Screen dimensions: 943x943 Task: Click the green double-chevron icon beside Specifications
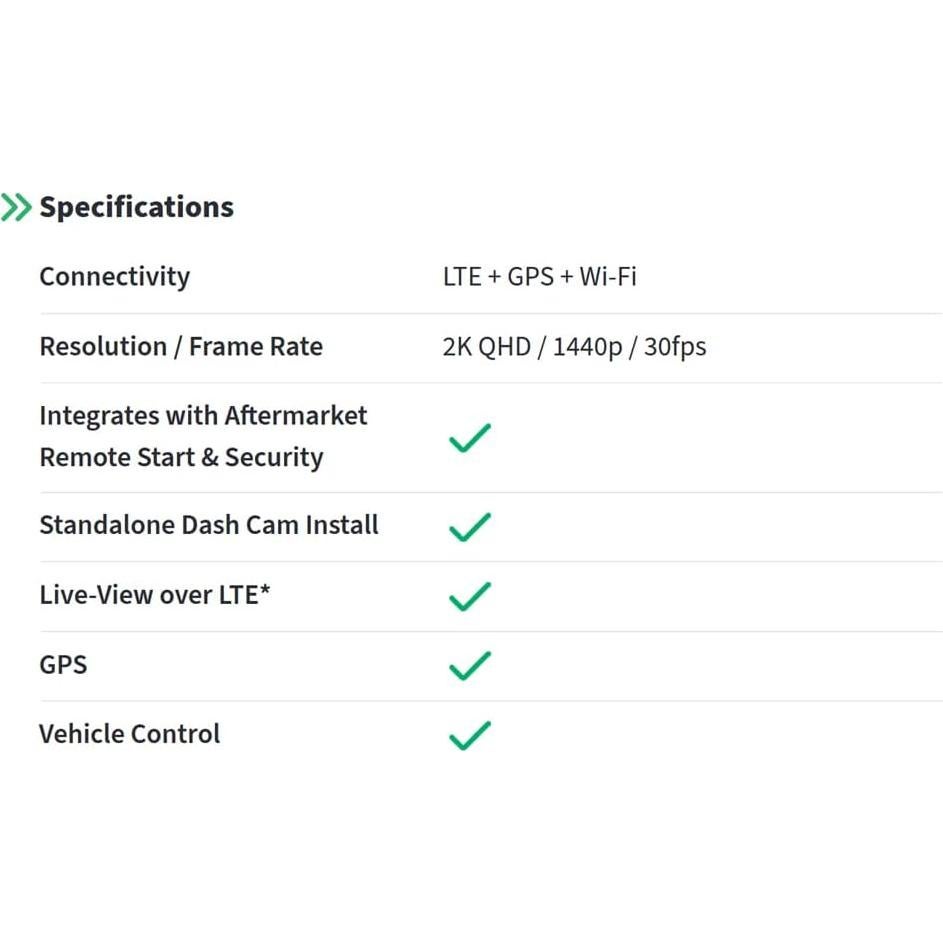(x=16, y=208)
